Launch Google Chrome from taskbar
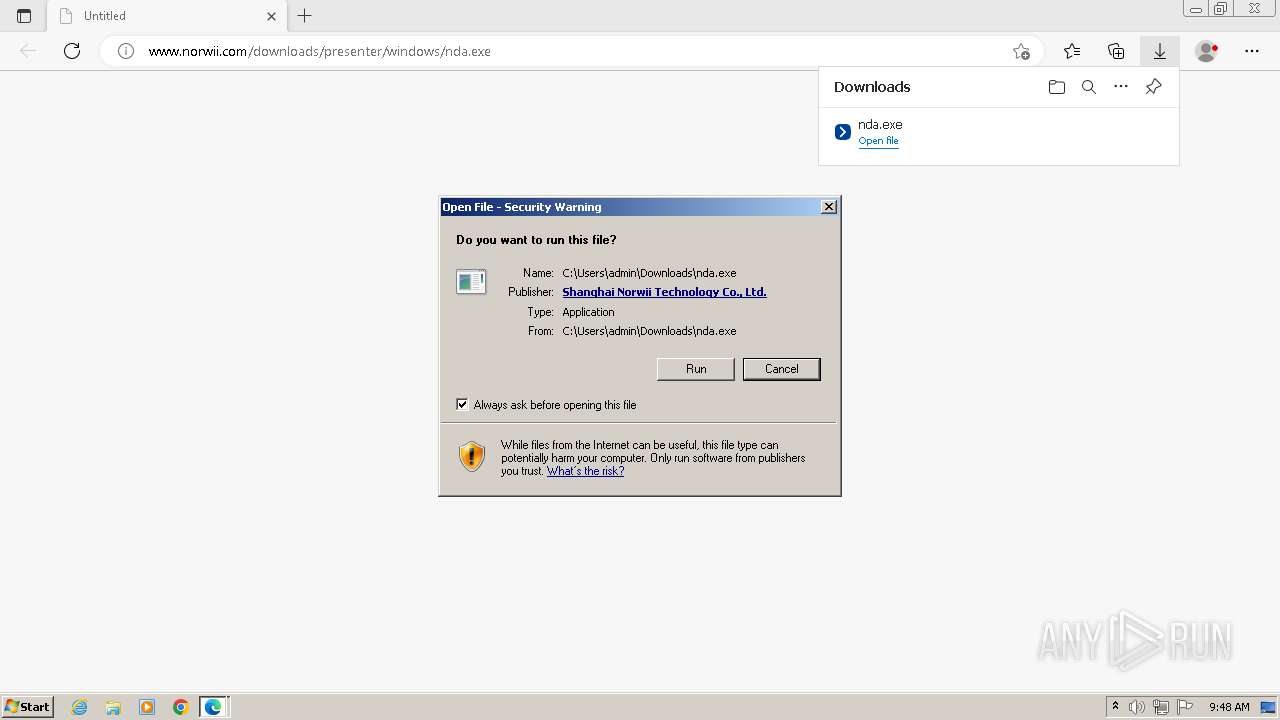Viewport: 1280px width, 720px height. (x=181, y=707)
